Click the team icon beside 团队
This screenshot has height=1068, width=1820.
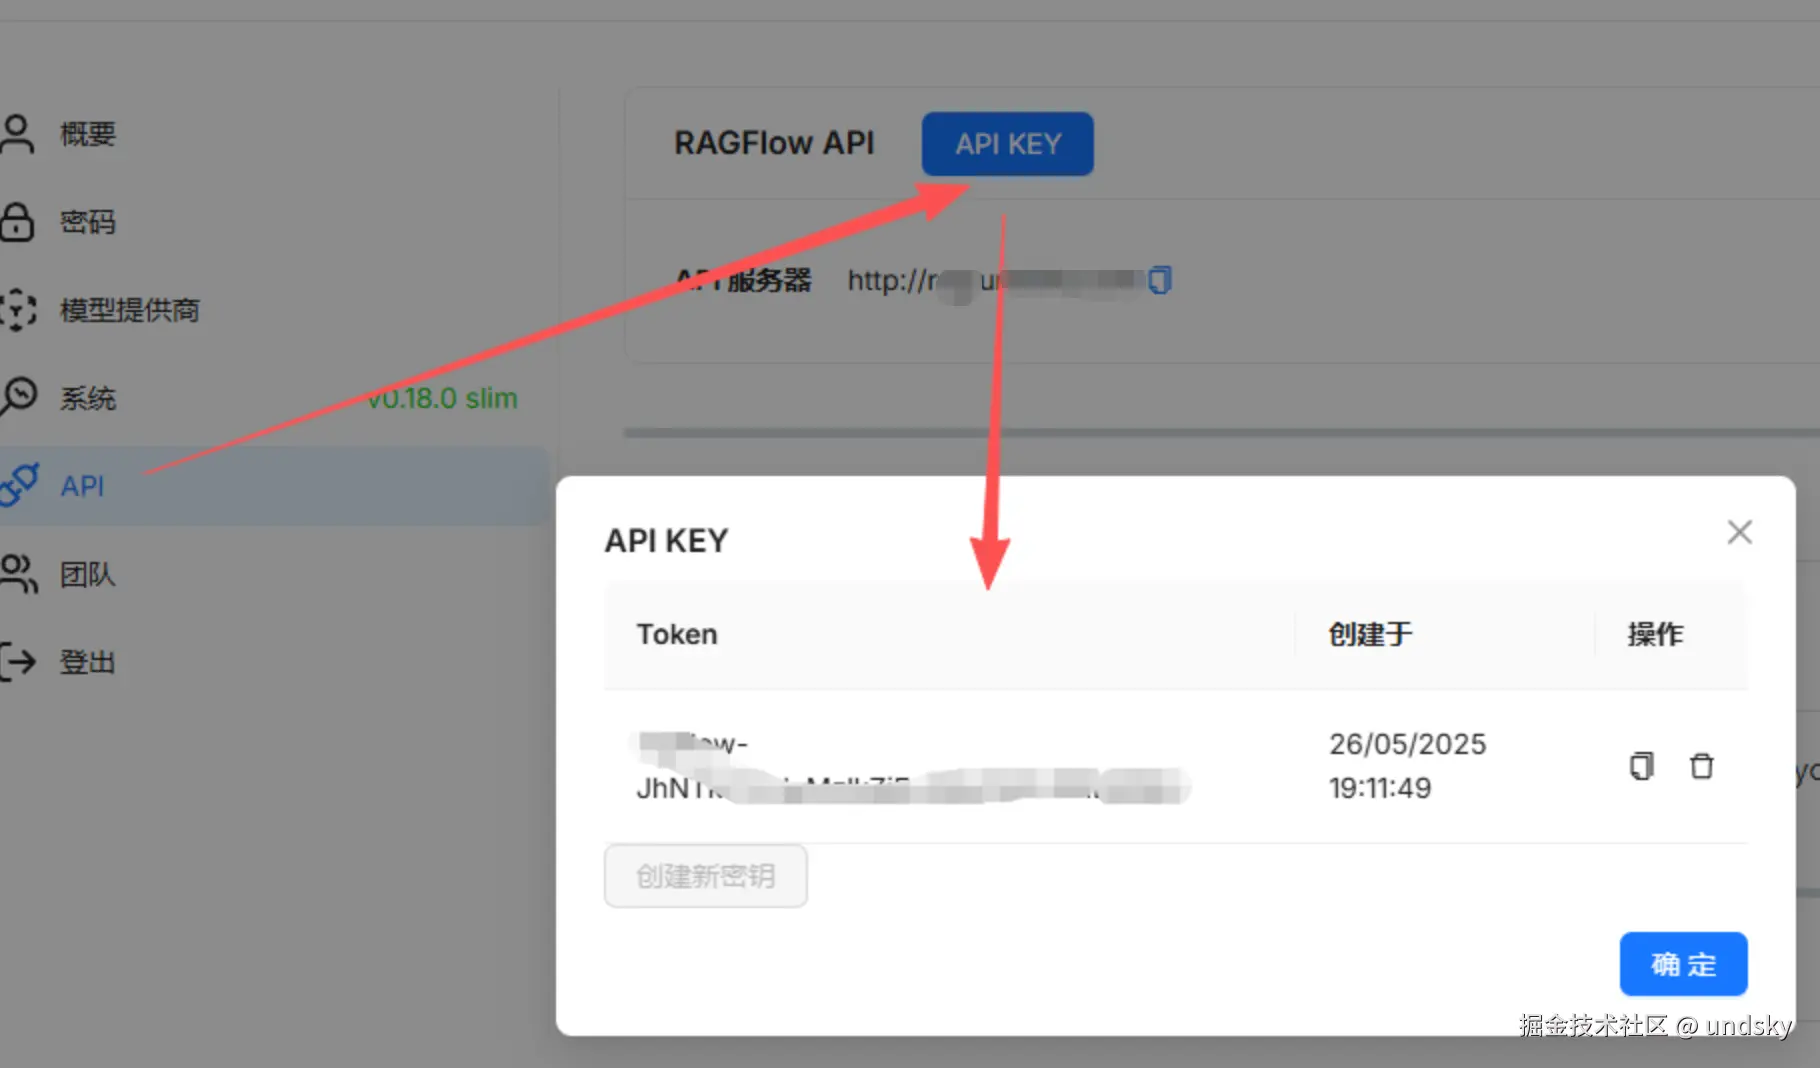(18, 574)
